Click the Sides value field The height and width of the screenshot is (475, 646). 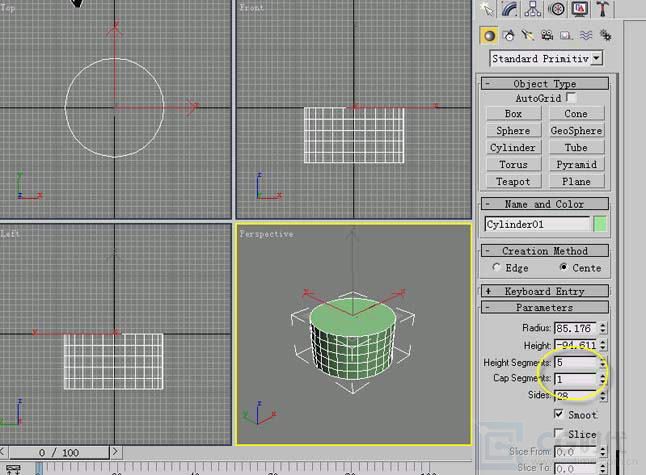click(x=576, y=395)
